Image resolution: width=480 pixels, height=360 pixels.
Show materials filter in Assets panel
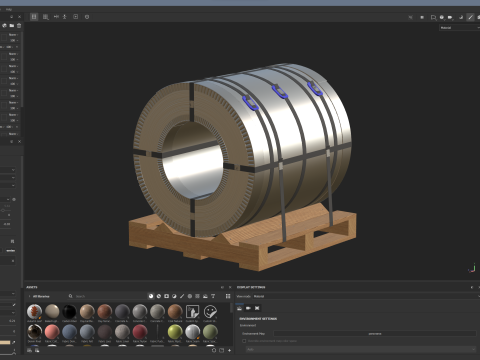[x=151, y=296]
